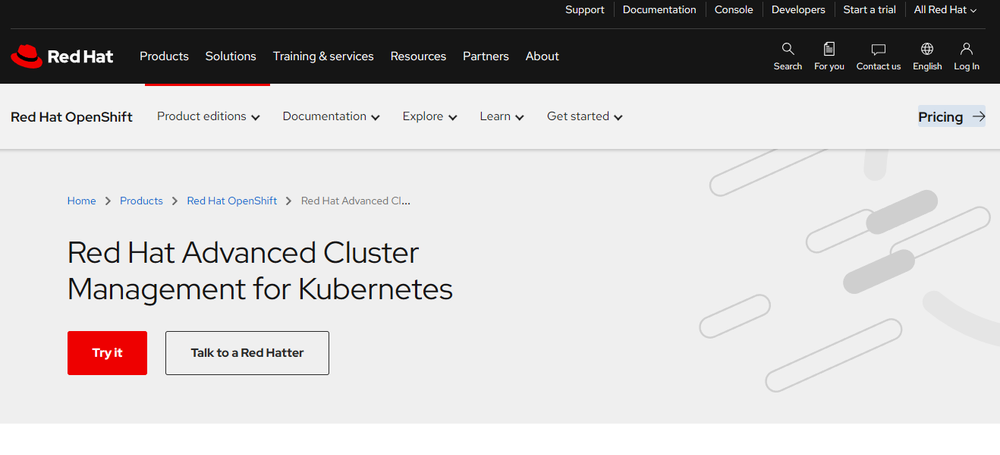Click the Red Hat OpenShift section title
The width and height of the screenshot is (1000, 455).
[71, 117]
